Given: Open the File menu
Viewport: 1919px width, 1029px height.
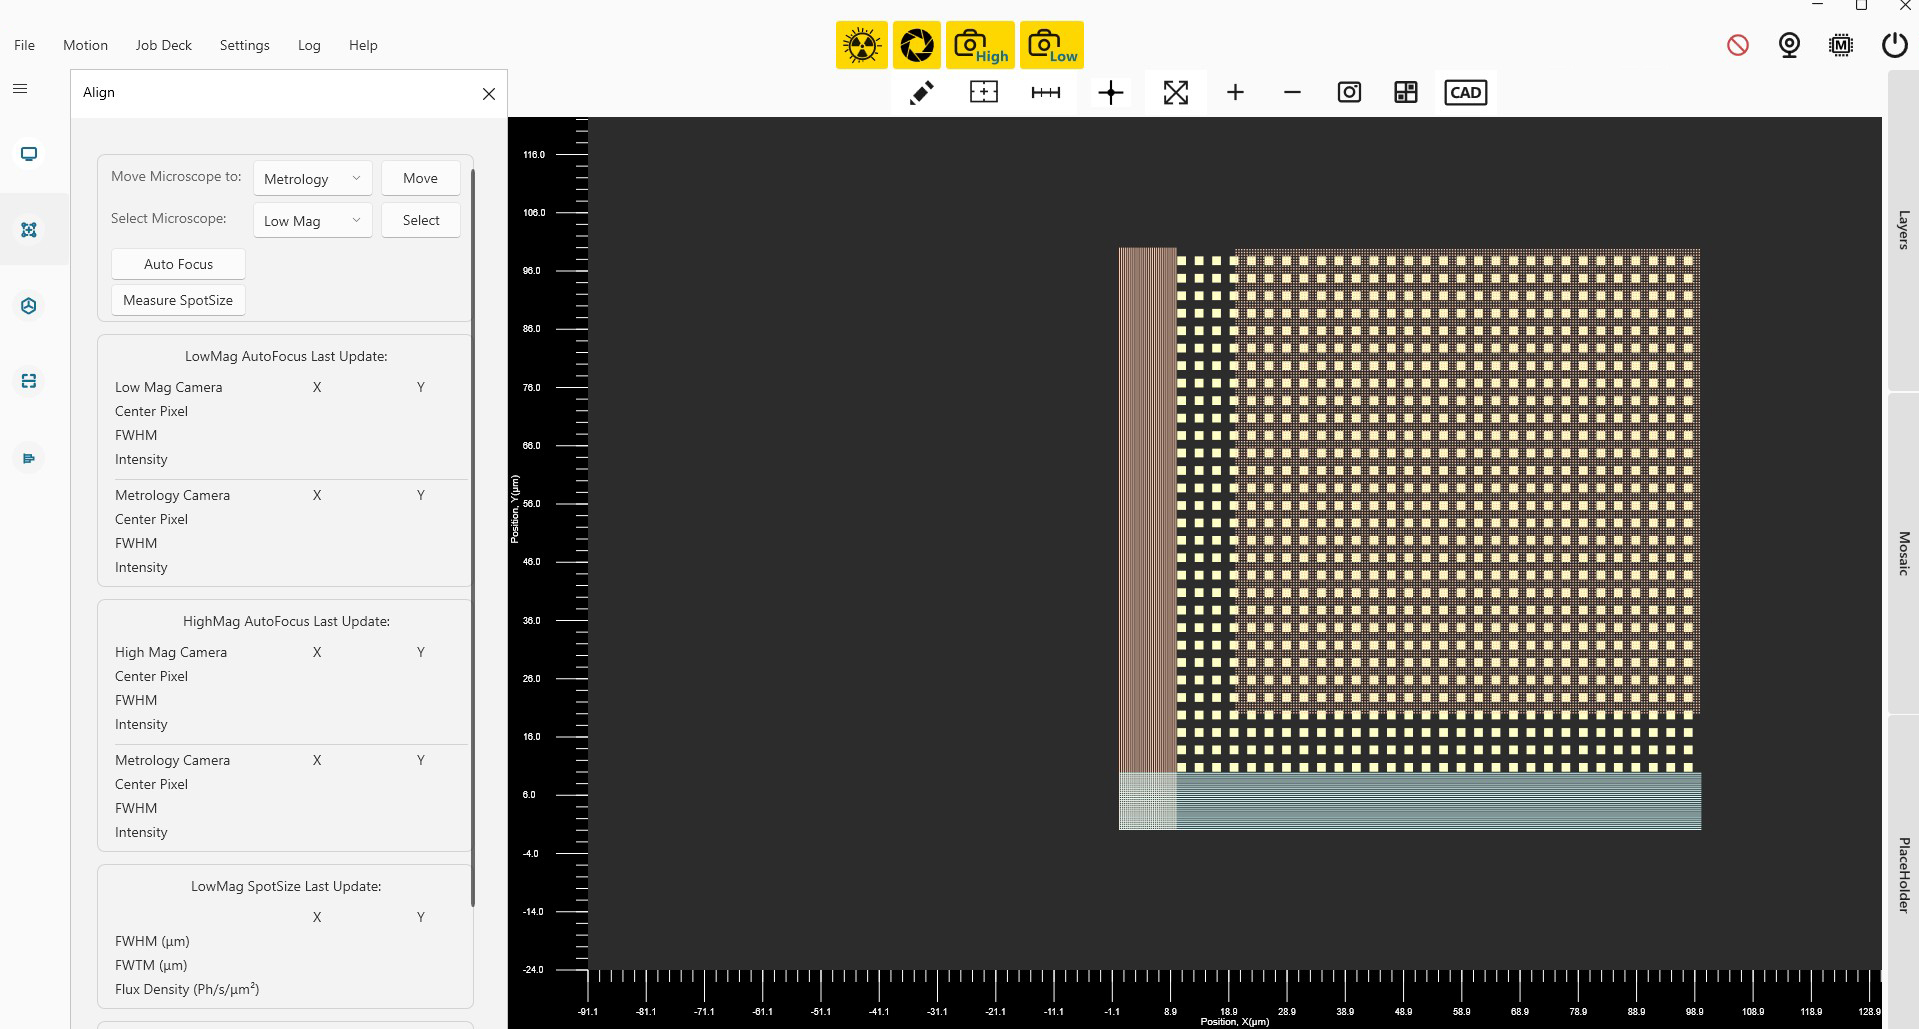Looking at the screenshot, I should click(25, 45).
